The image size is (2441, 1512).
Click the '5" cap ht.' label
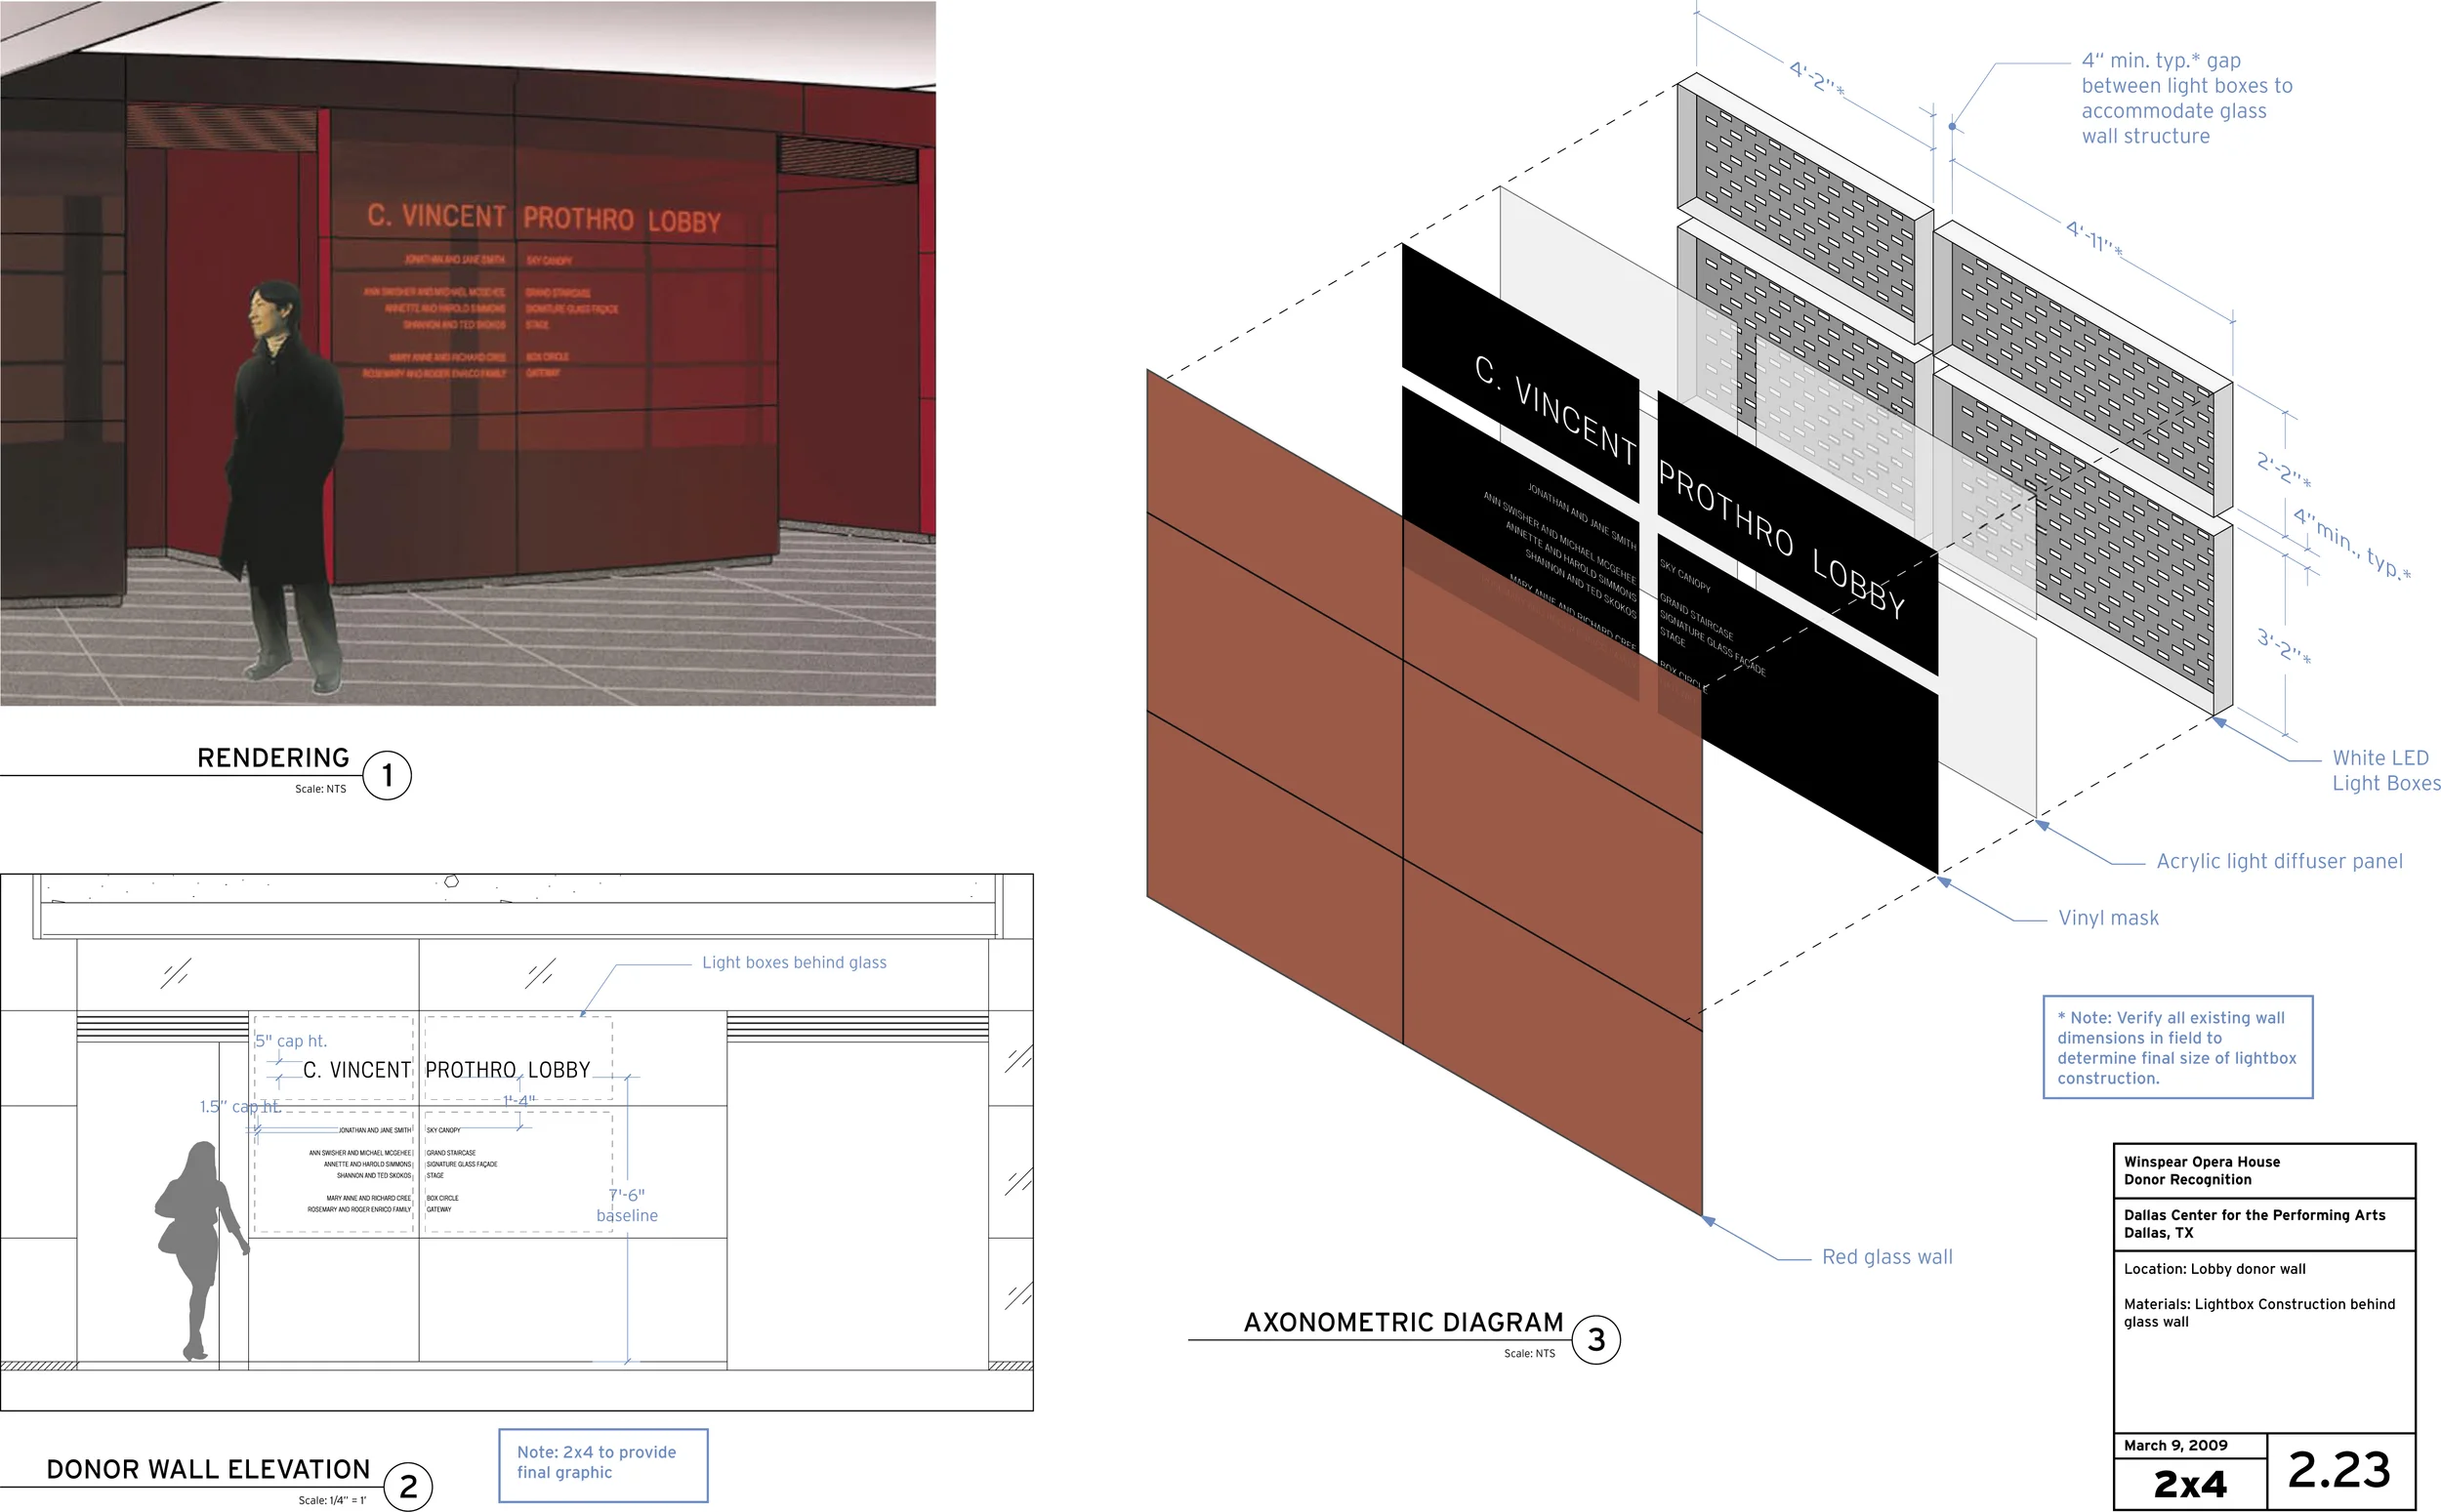(x=291, y=1041)
